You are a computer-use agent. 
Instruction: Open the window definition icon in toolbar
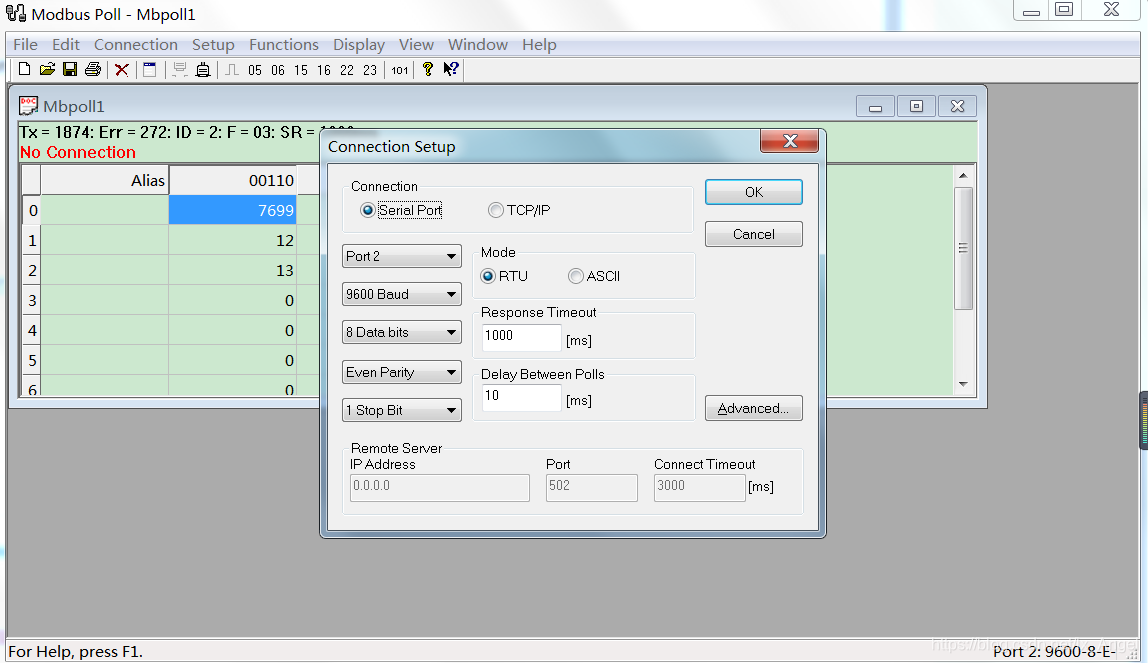[149, 70]
